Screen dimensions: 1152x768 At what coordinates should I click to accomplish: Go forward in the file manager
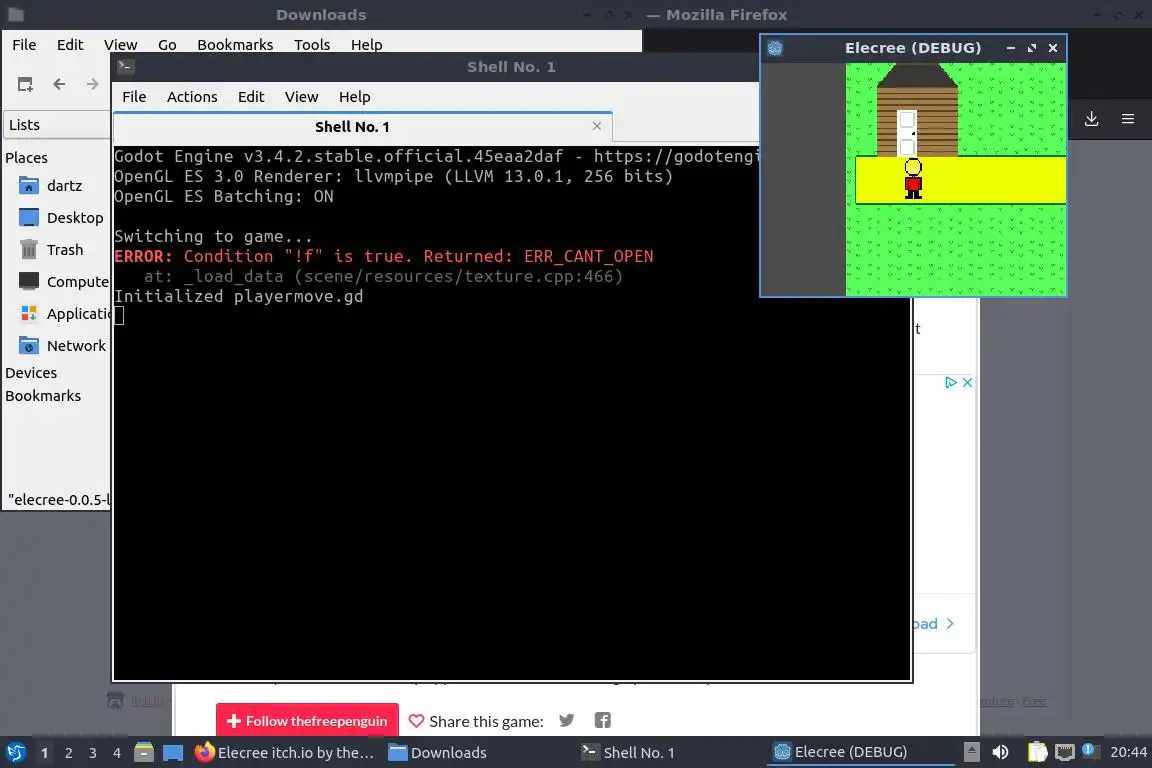[x=92, y=85]
